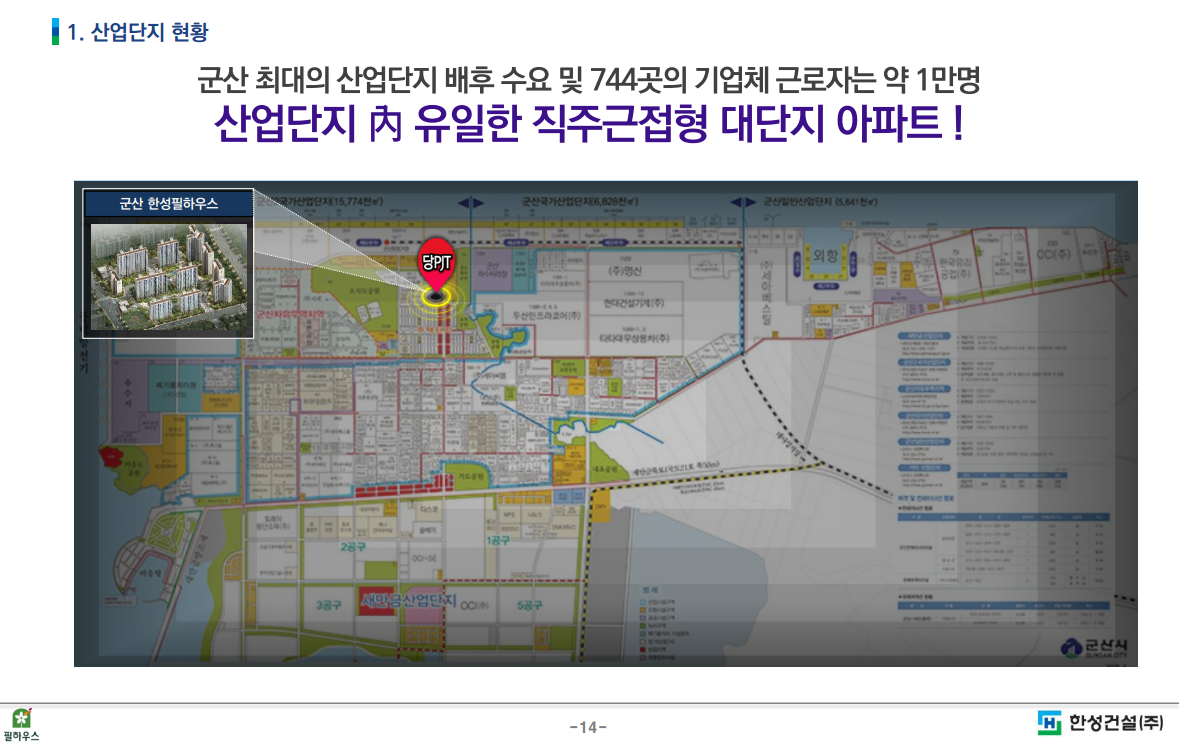The height and width of the screenshot is (743, 1179).
Task: Click the 군산시 city emblem on map
Action: click(1071, 647)
